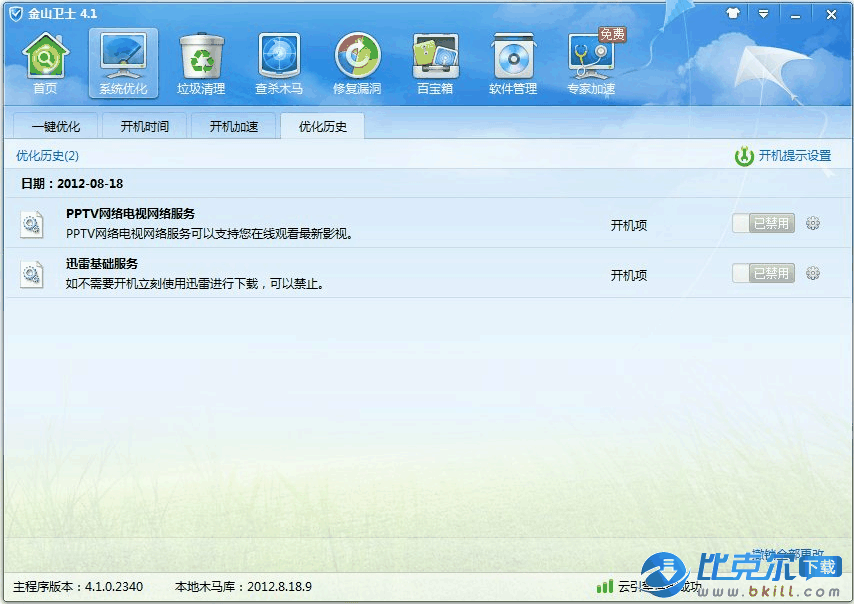
Task: Minimize the 金山卫士 window
Action: click(796, 15)
